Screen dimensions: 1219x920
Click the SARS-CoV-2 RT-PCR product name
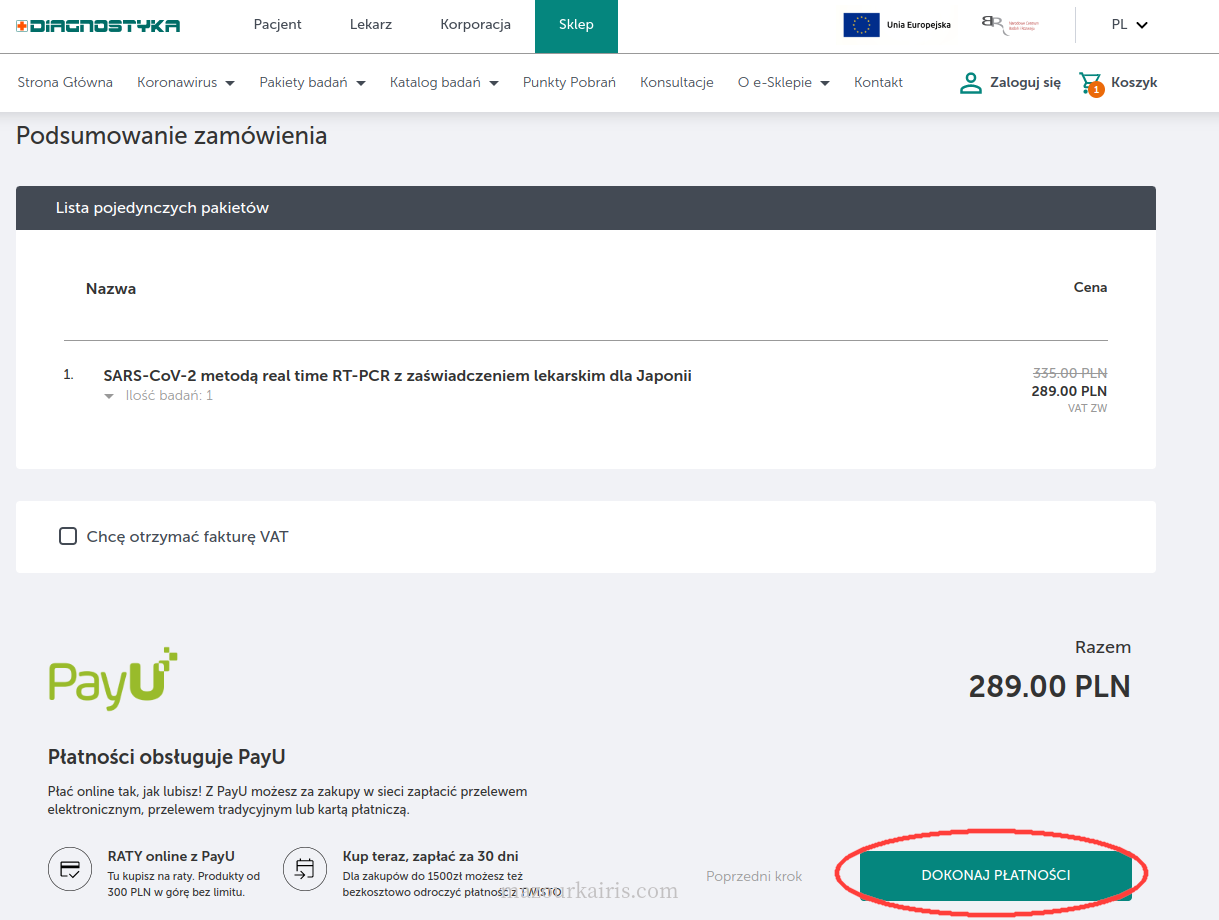point(397,376)
